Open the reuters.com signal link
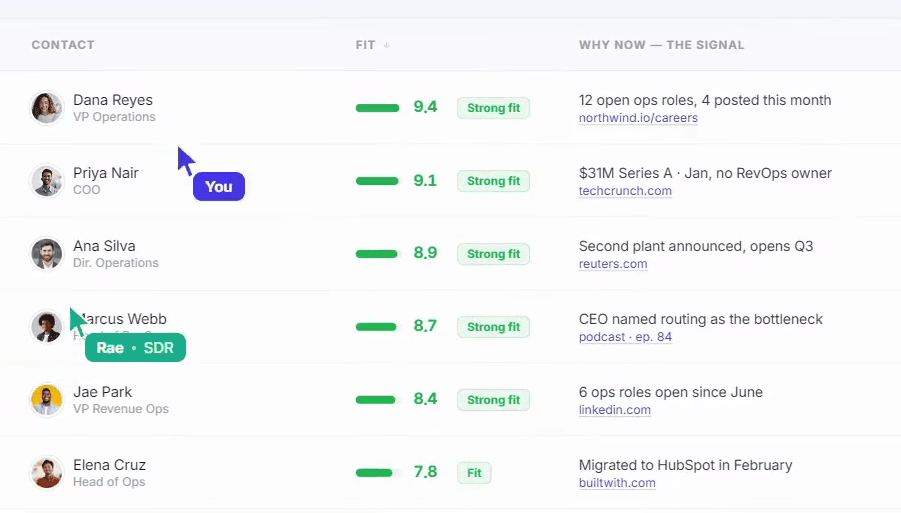Image resolution: width=901 pixels, height=513 pixels. (613, 264)
